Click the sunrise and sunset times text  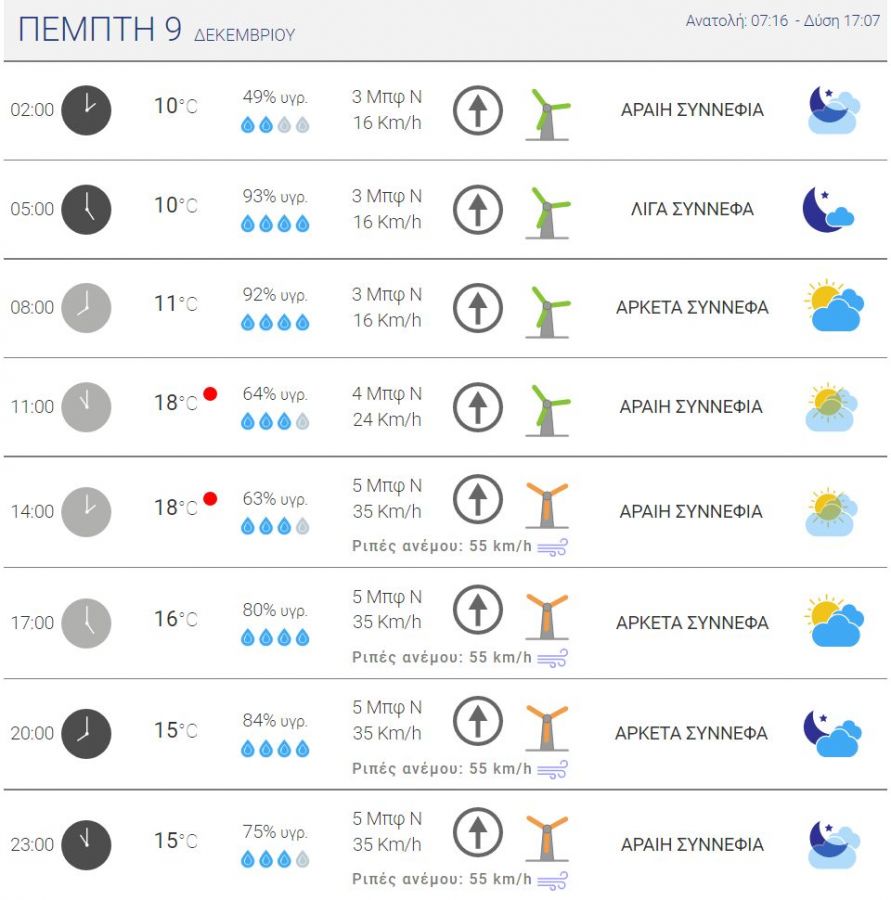pos(782,21)
